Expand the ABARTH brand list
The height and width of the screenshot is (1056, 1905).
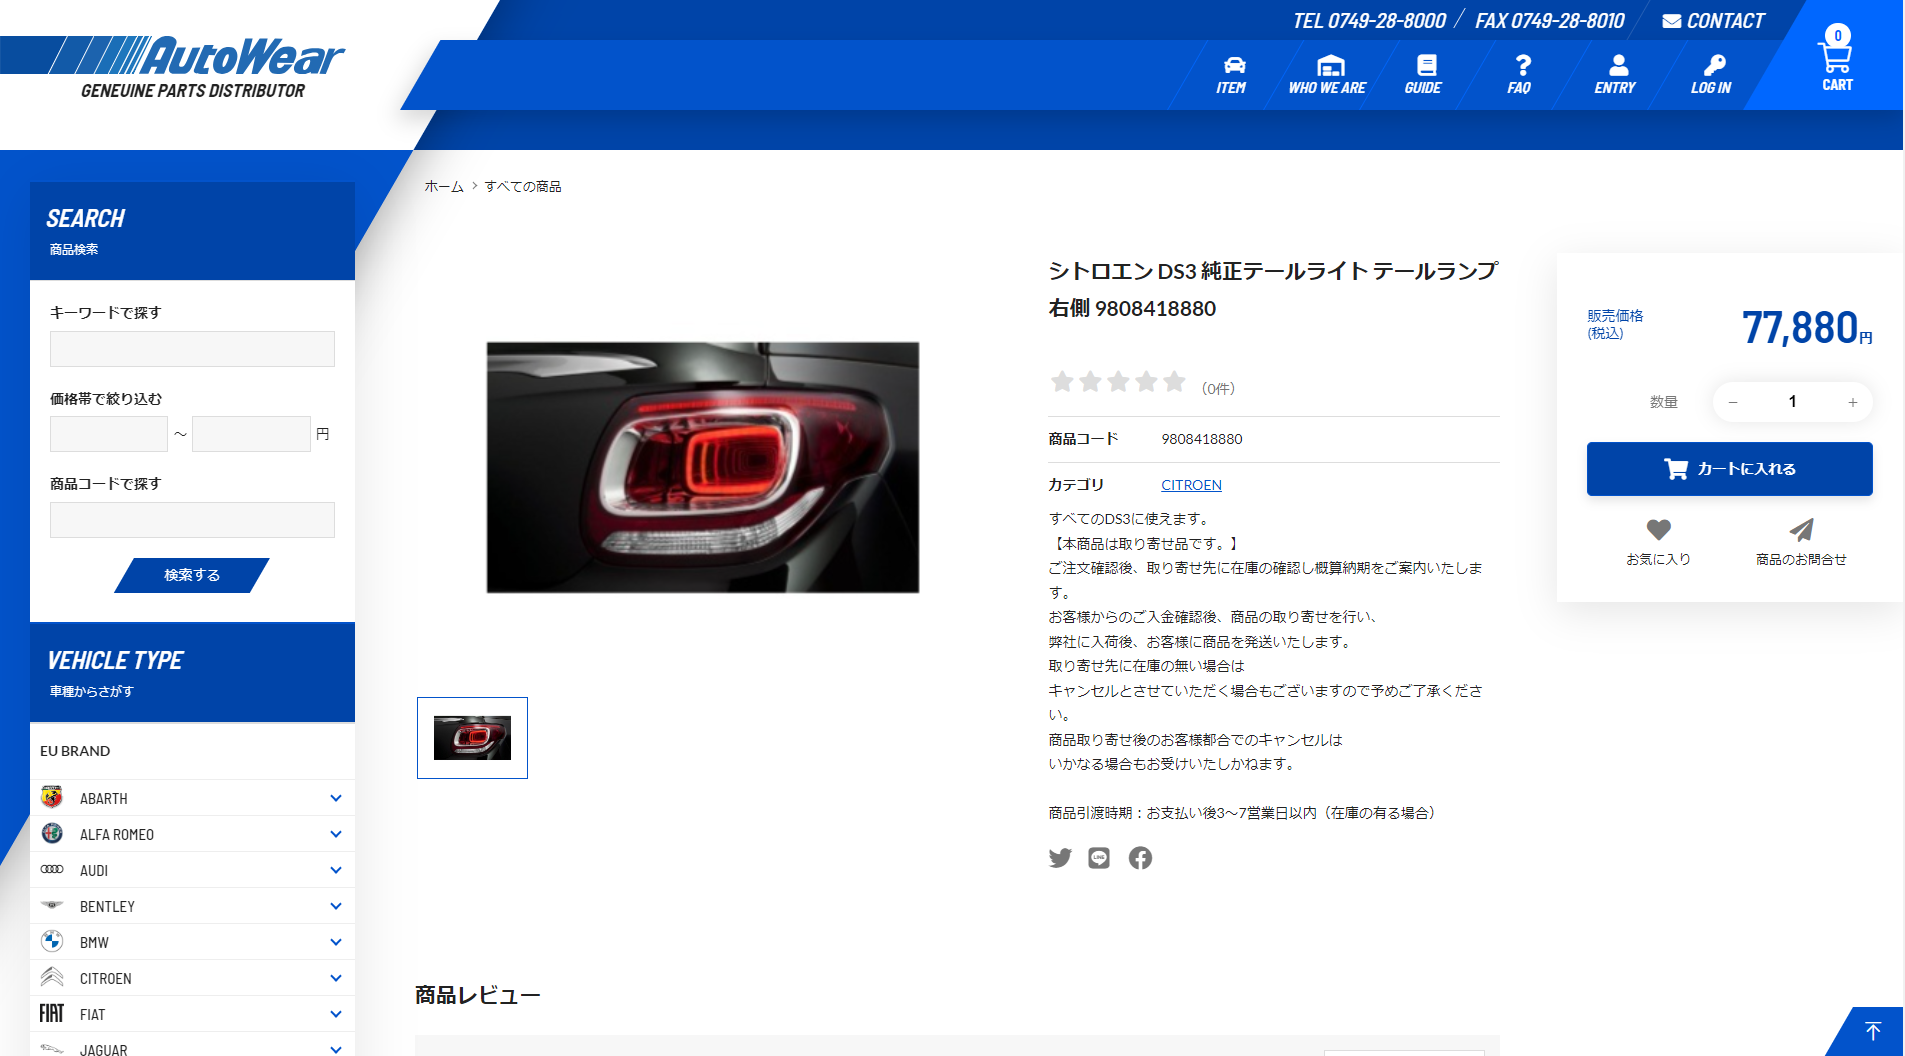click(336, 798)
